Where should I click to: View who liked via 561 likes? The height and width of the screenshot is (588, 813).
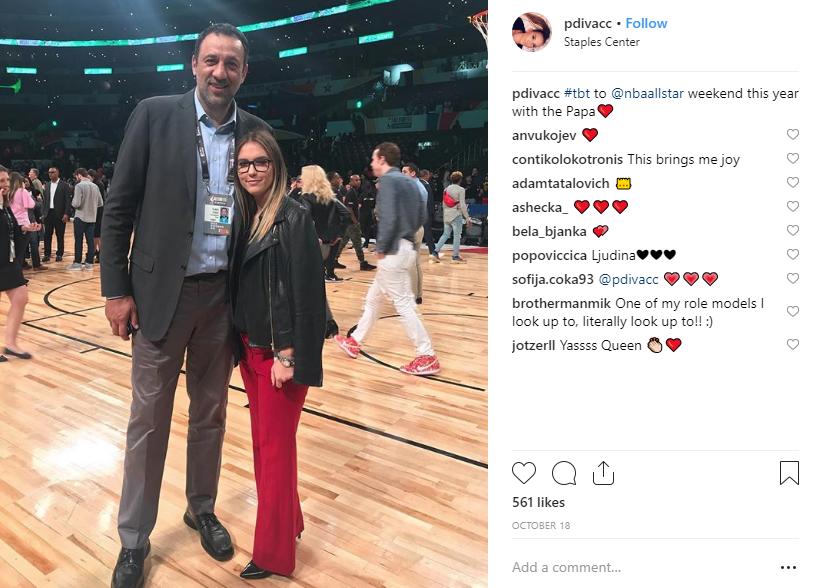pos(538,502)
